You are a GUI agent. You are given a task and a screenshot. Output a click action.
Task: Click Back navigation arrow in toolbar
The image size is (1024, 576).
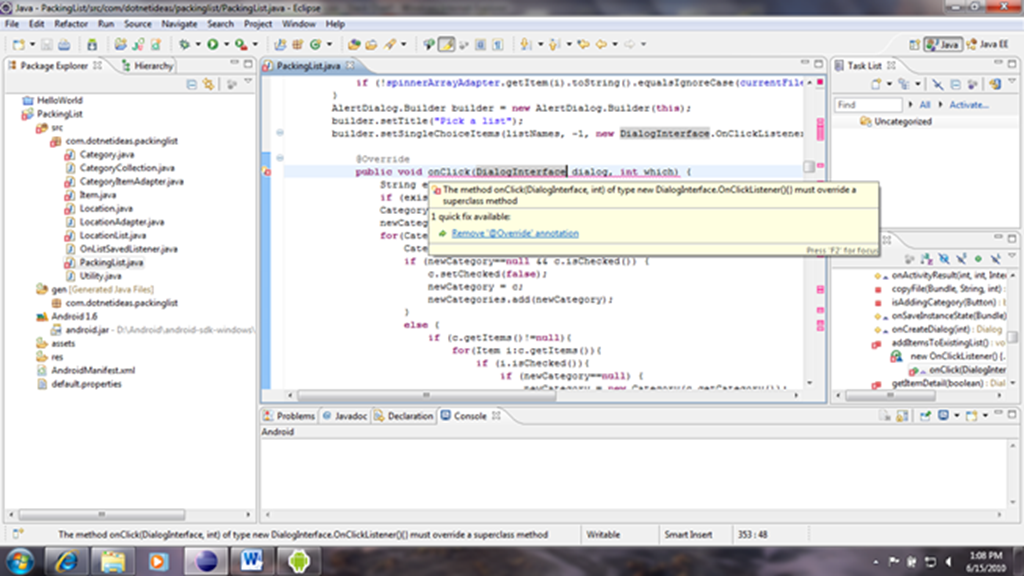(601, 44)
